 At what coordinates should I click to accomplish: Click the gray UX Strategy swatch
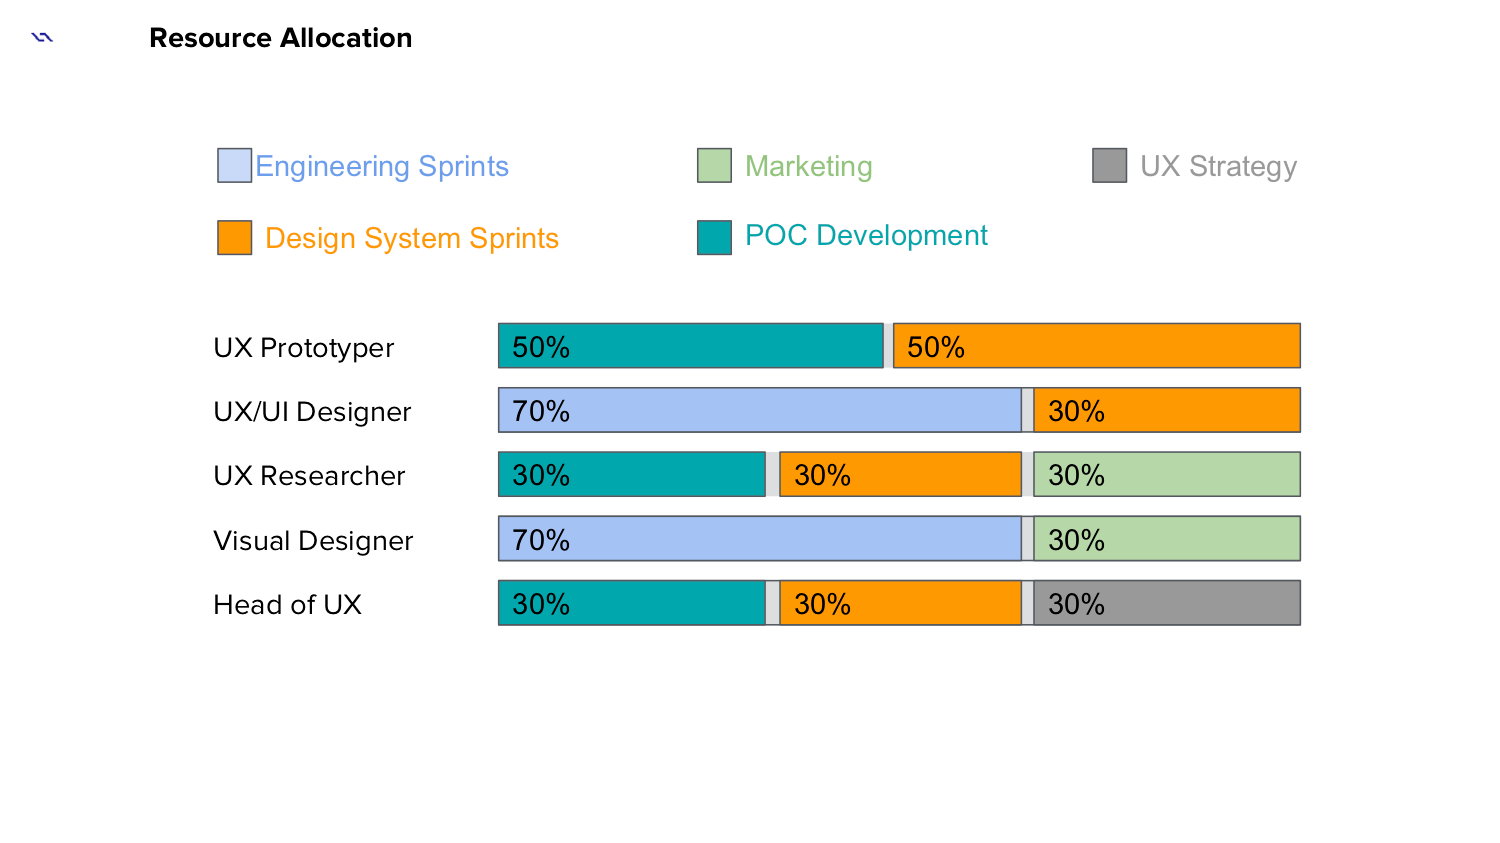pos(1109,166)
